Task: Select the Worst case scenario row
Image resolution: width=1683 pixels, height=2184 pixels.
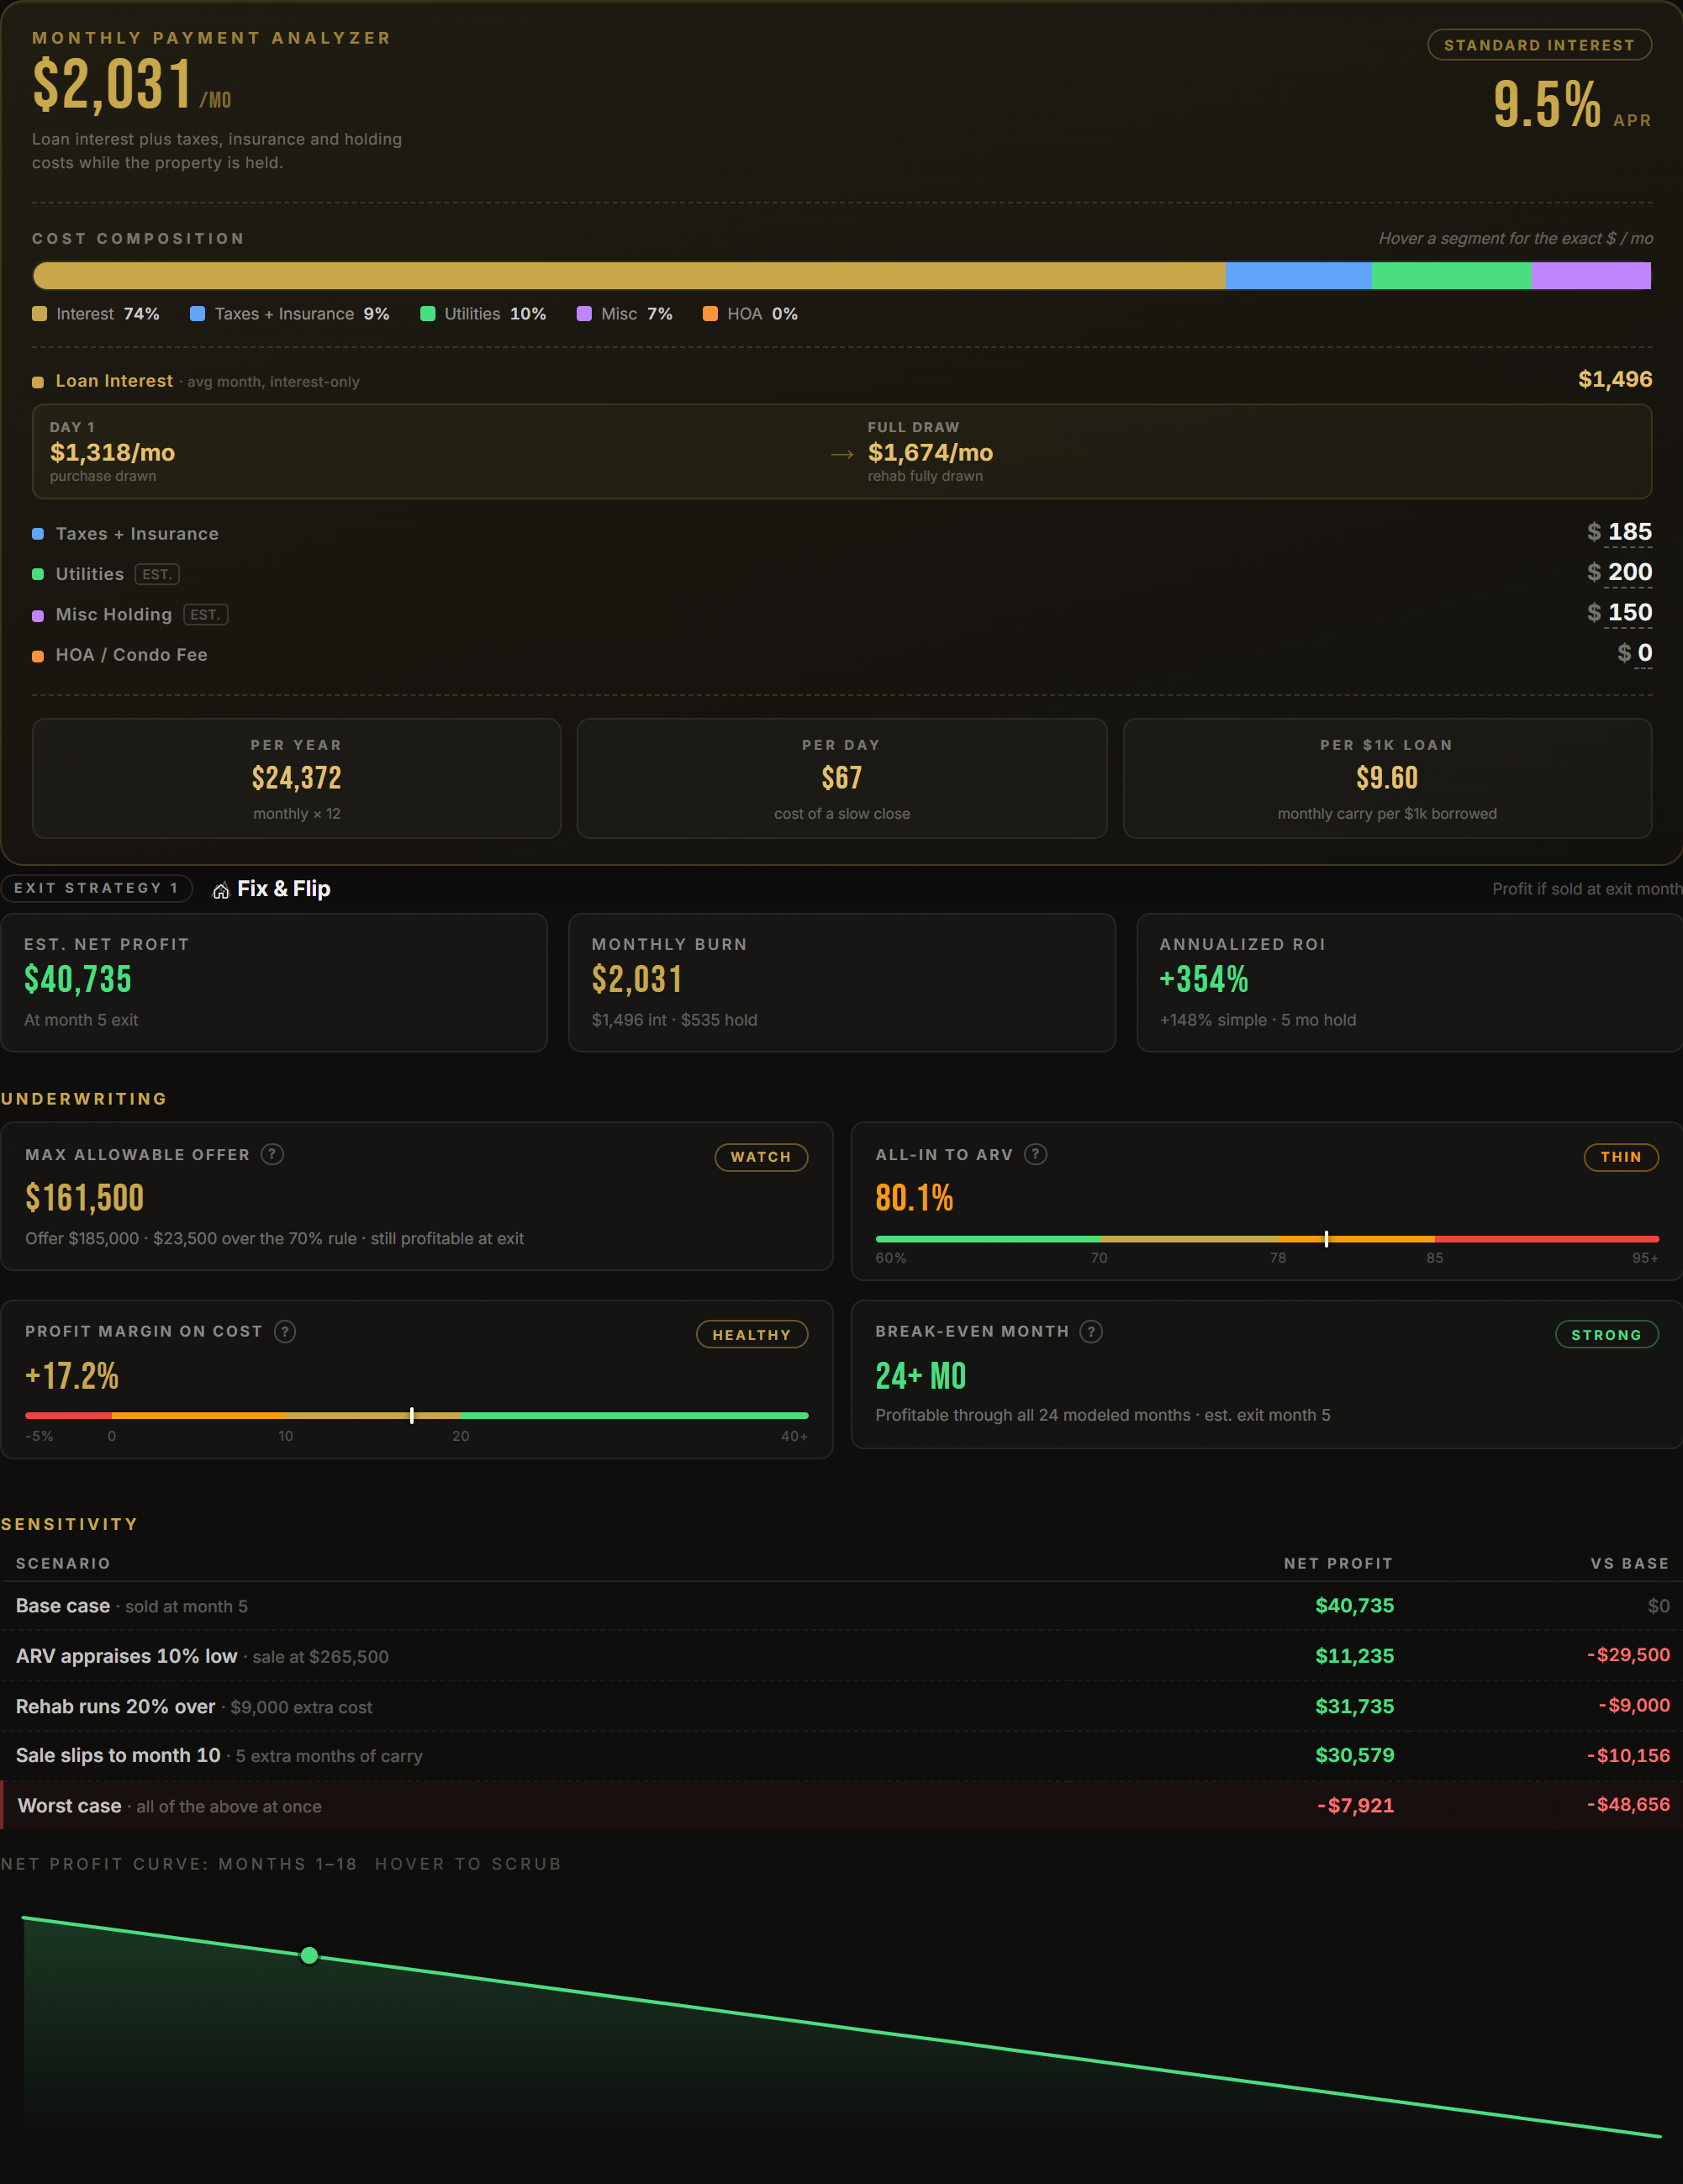Action: [x=842, y=1806]
